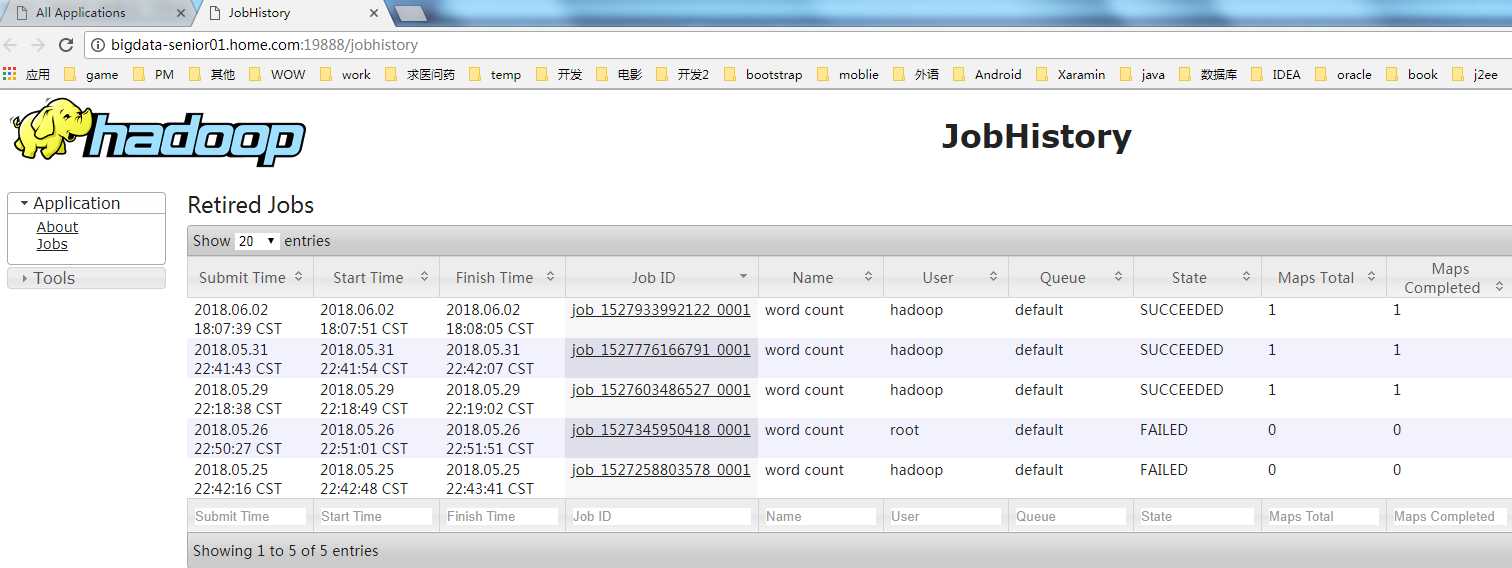Open the oracle bookmarks folder

point(1343,74)
